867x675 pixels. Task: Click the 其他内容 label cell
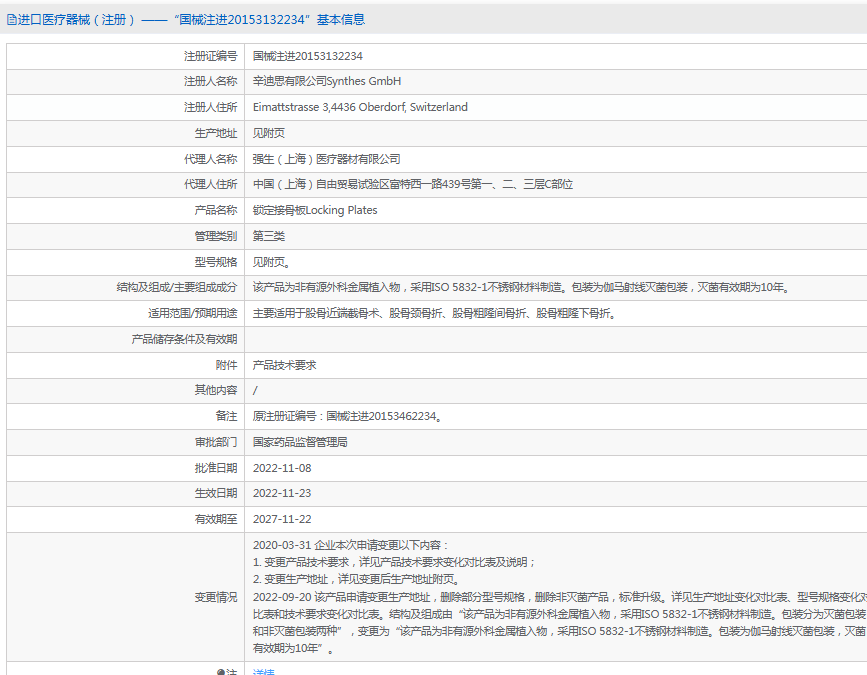[x=126, y=390]
